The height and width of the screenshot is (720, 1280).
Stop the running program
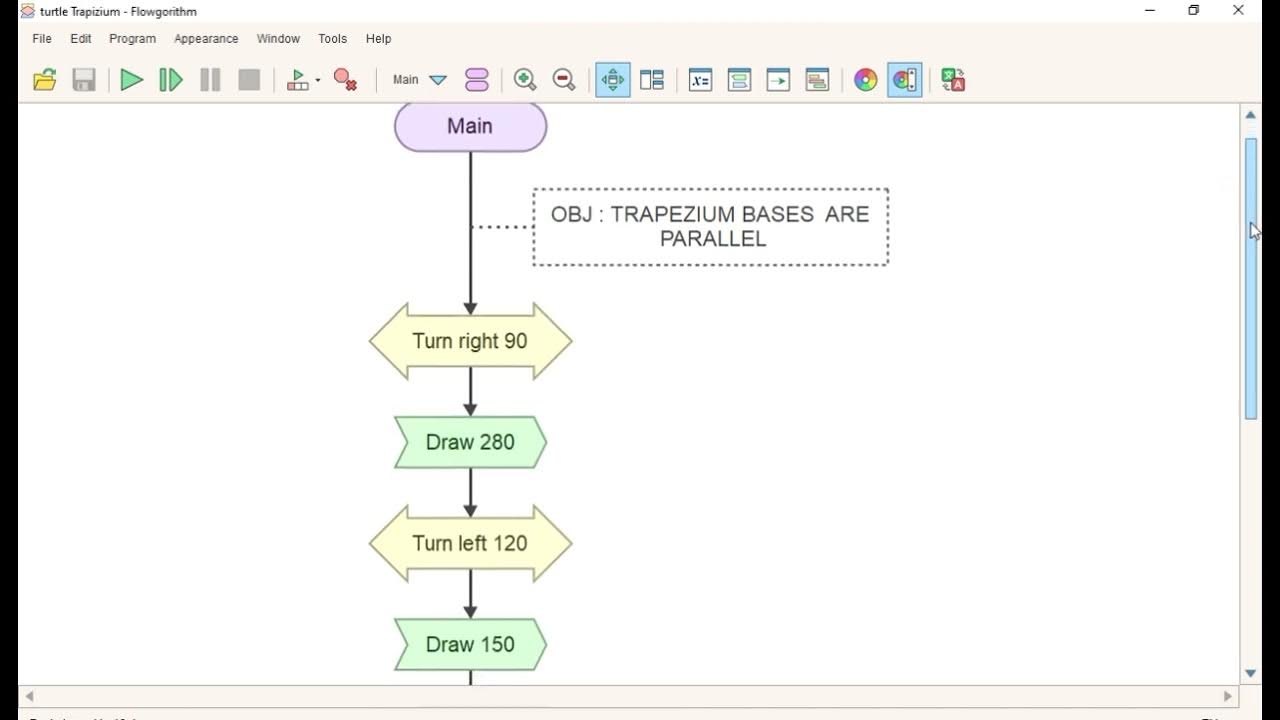coord(249,80)
